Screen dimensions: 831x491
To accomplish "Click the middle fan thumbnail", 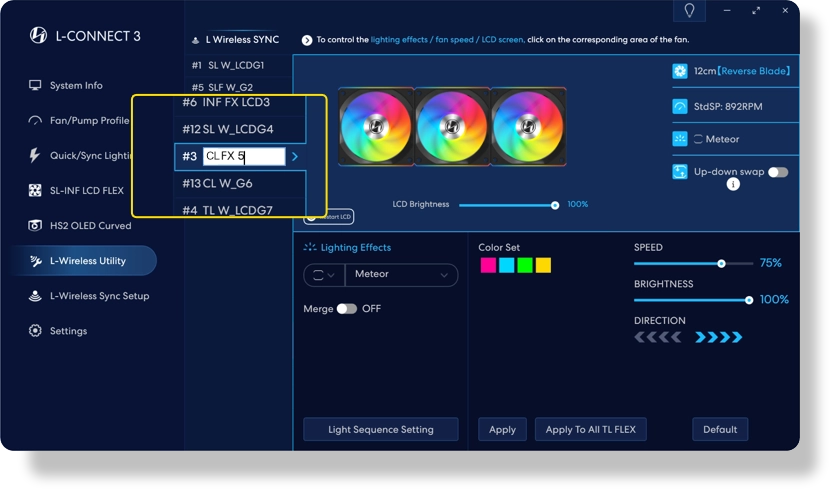I will 452,127.
